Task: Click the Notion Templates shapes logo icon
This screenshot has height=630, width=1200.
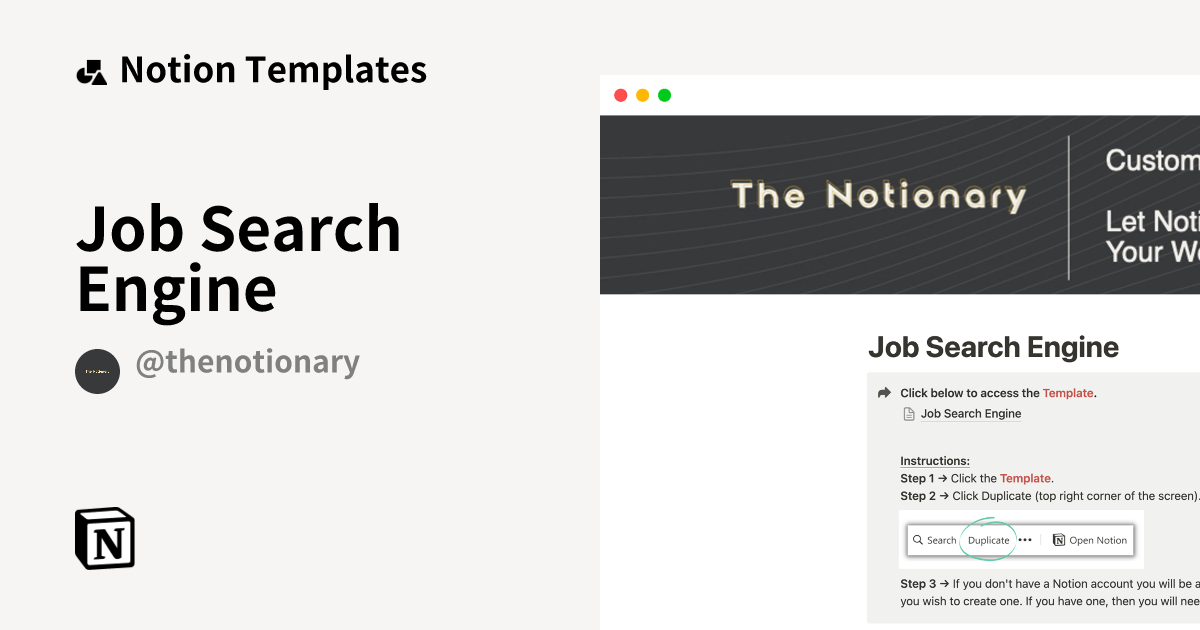Action: click(91, 72)
